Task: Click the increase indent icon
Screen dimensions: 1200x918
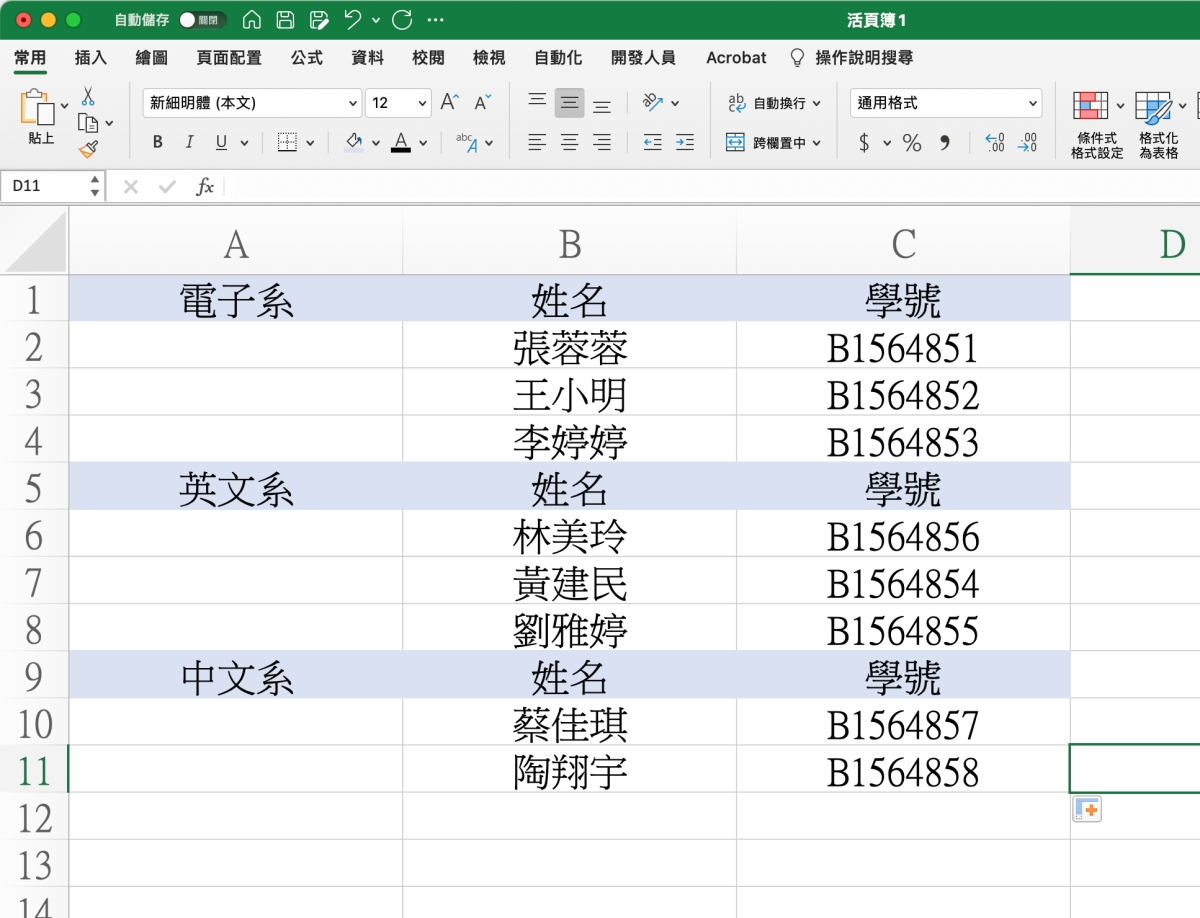Action: (x=684, y=143)
